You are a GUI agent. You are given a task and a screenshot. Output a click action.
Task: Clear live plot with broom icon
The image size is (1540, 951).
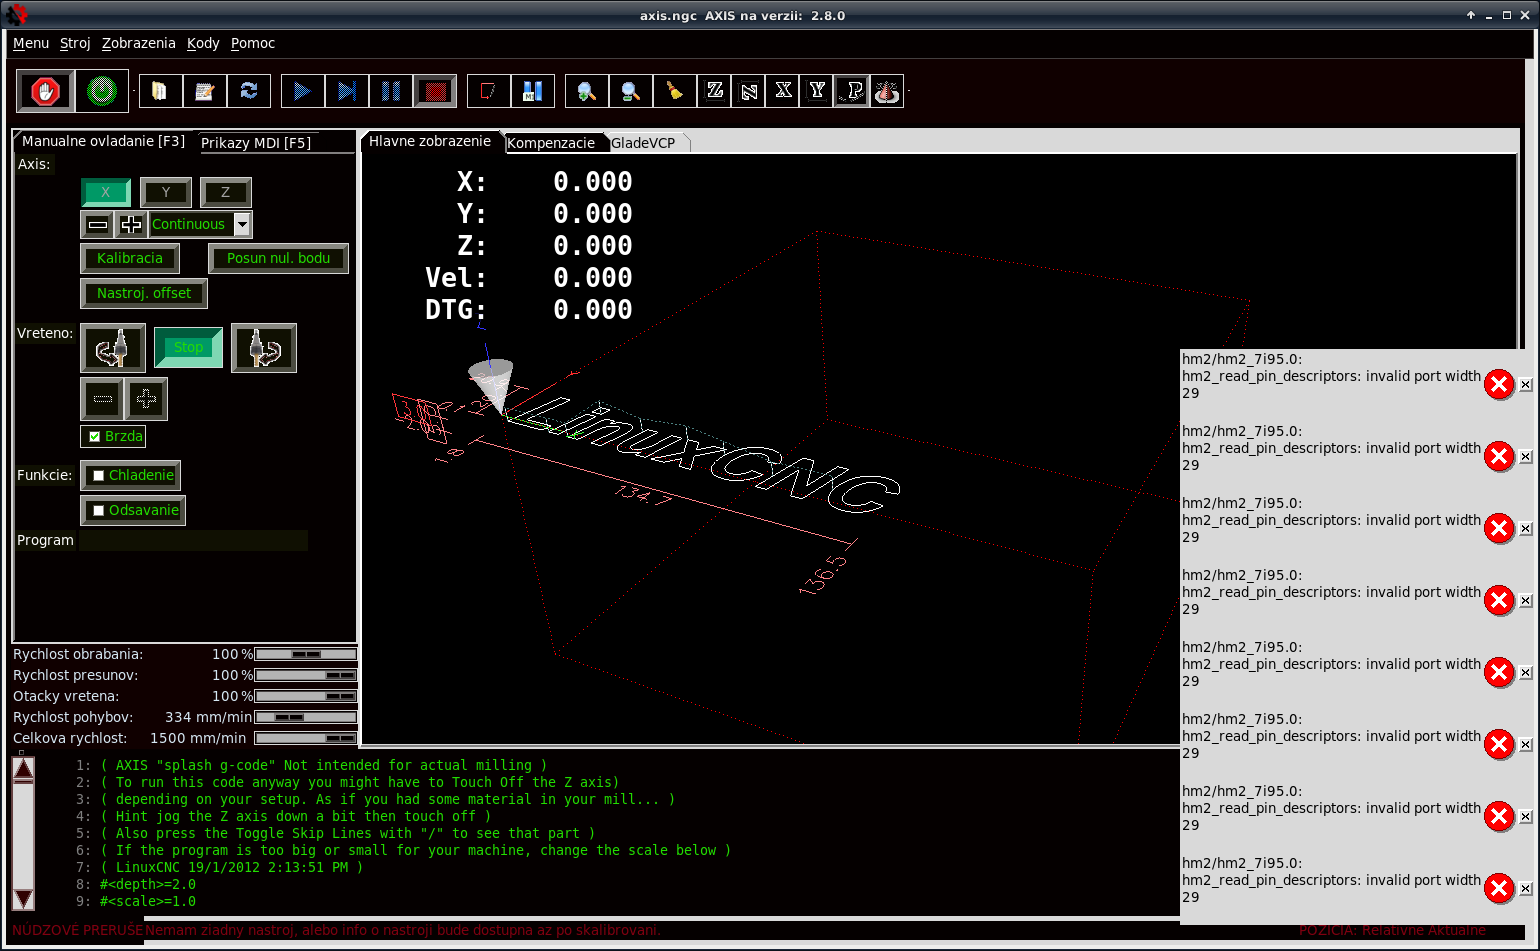point(674,91)
